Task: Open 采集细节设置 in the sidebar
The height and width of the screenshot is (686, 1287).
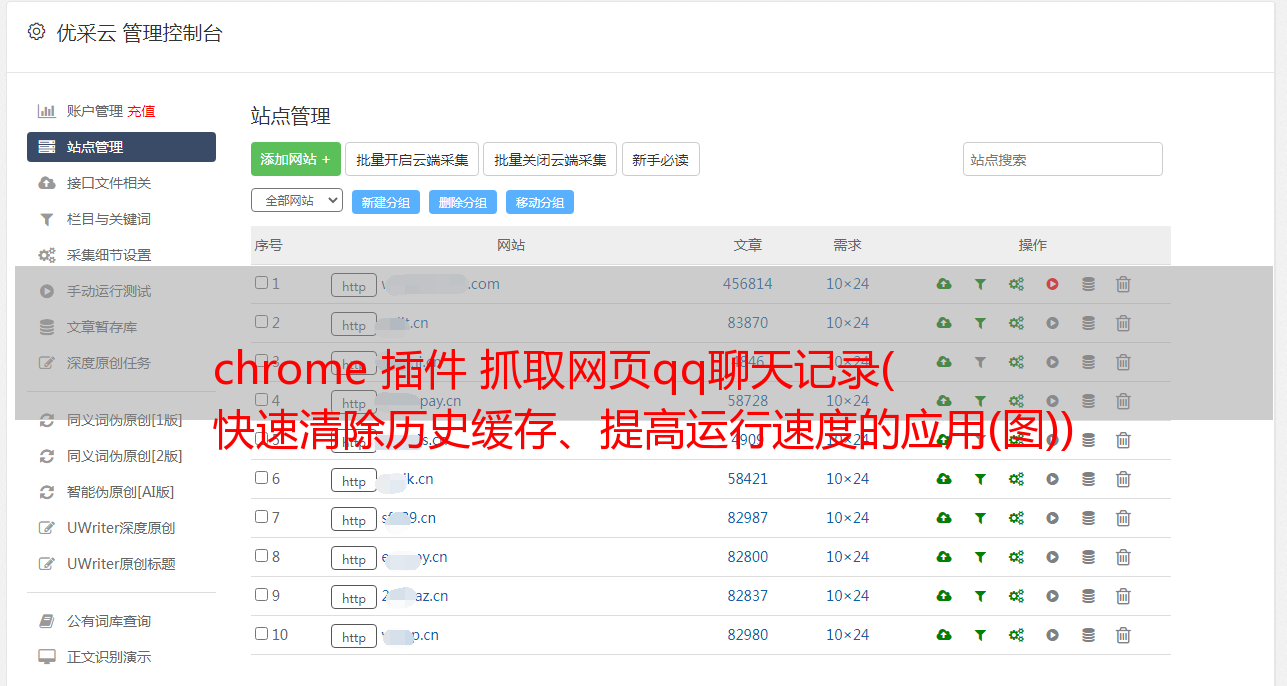Action: click(x=109, y=255)
